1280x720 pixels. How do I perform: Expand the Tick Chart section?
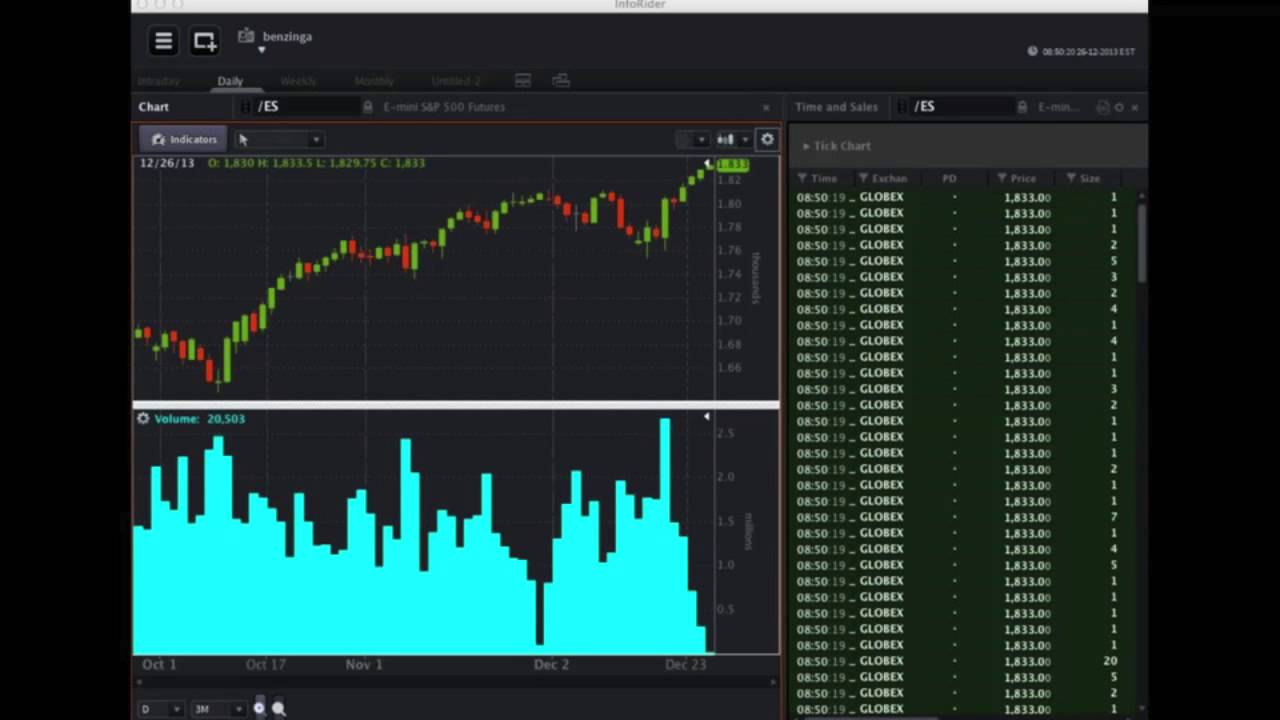coord(806,146)
